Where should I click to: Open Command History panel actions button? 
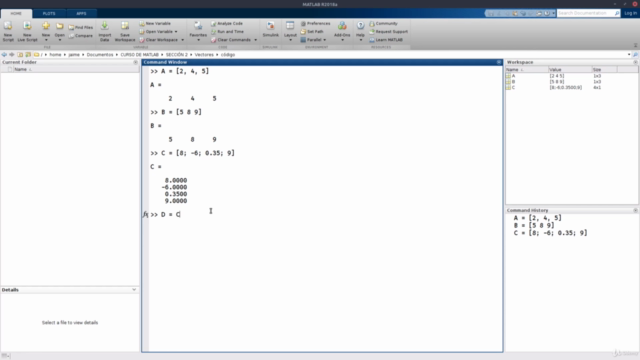coord(635,210)
